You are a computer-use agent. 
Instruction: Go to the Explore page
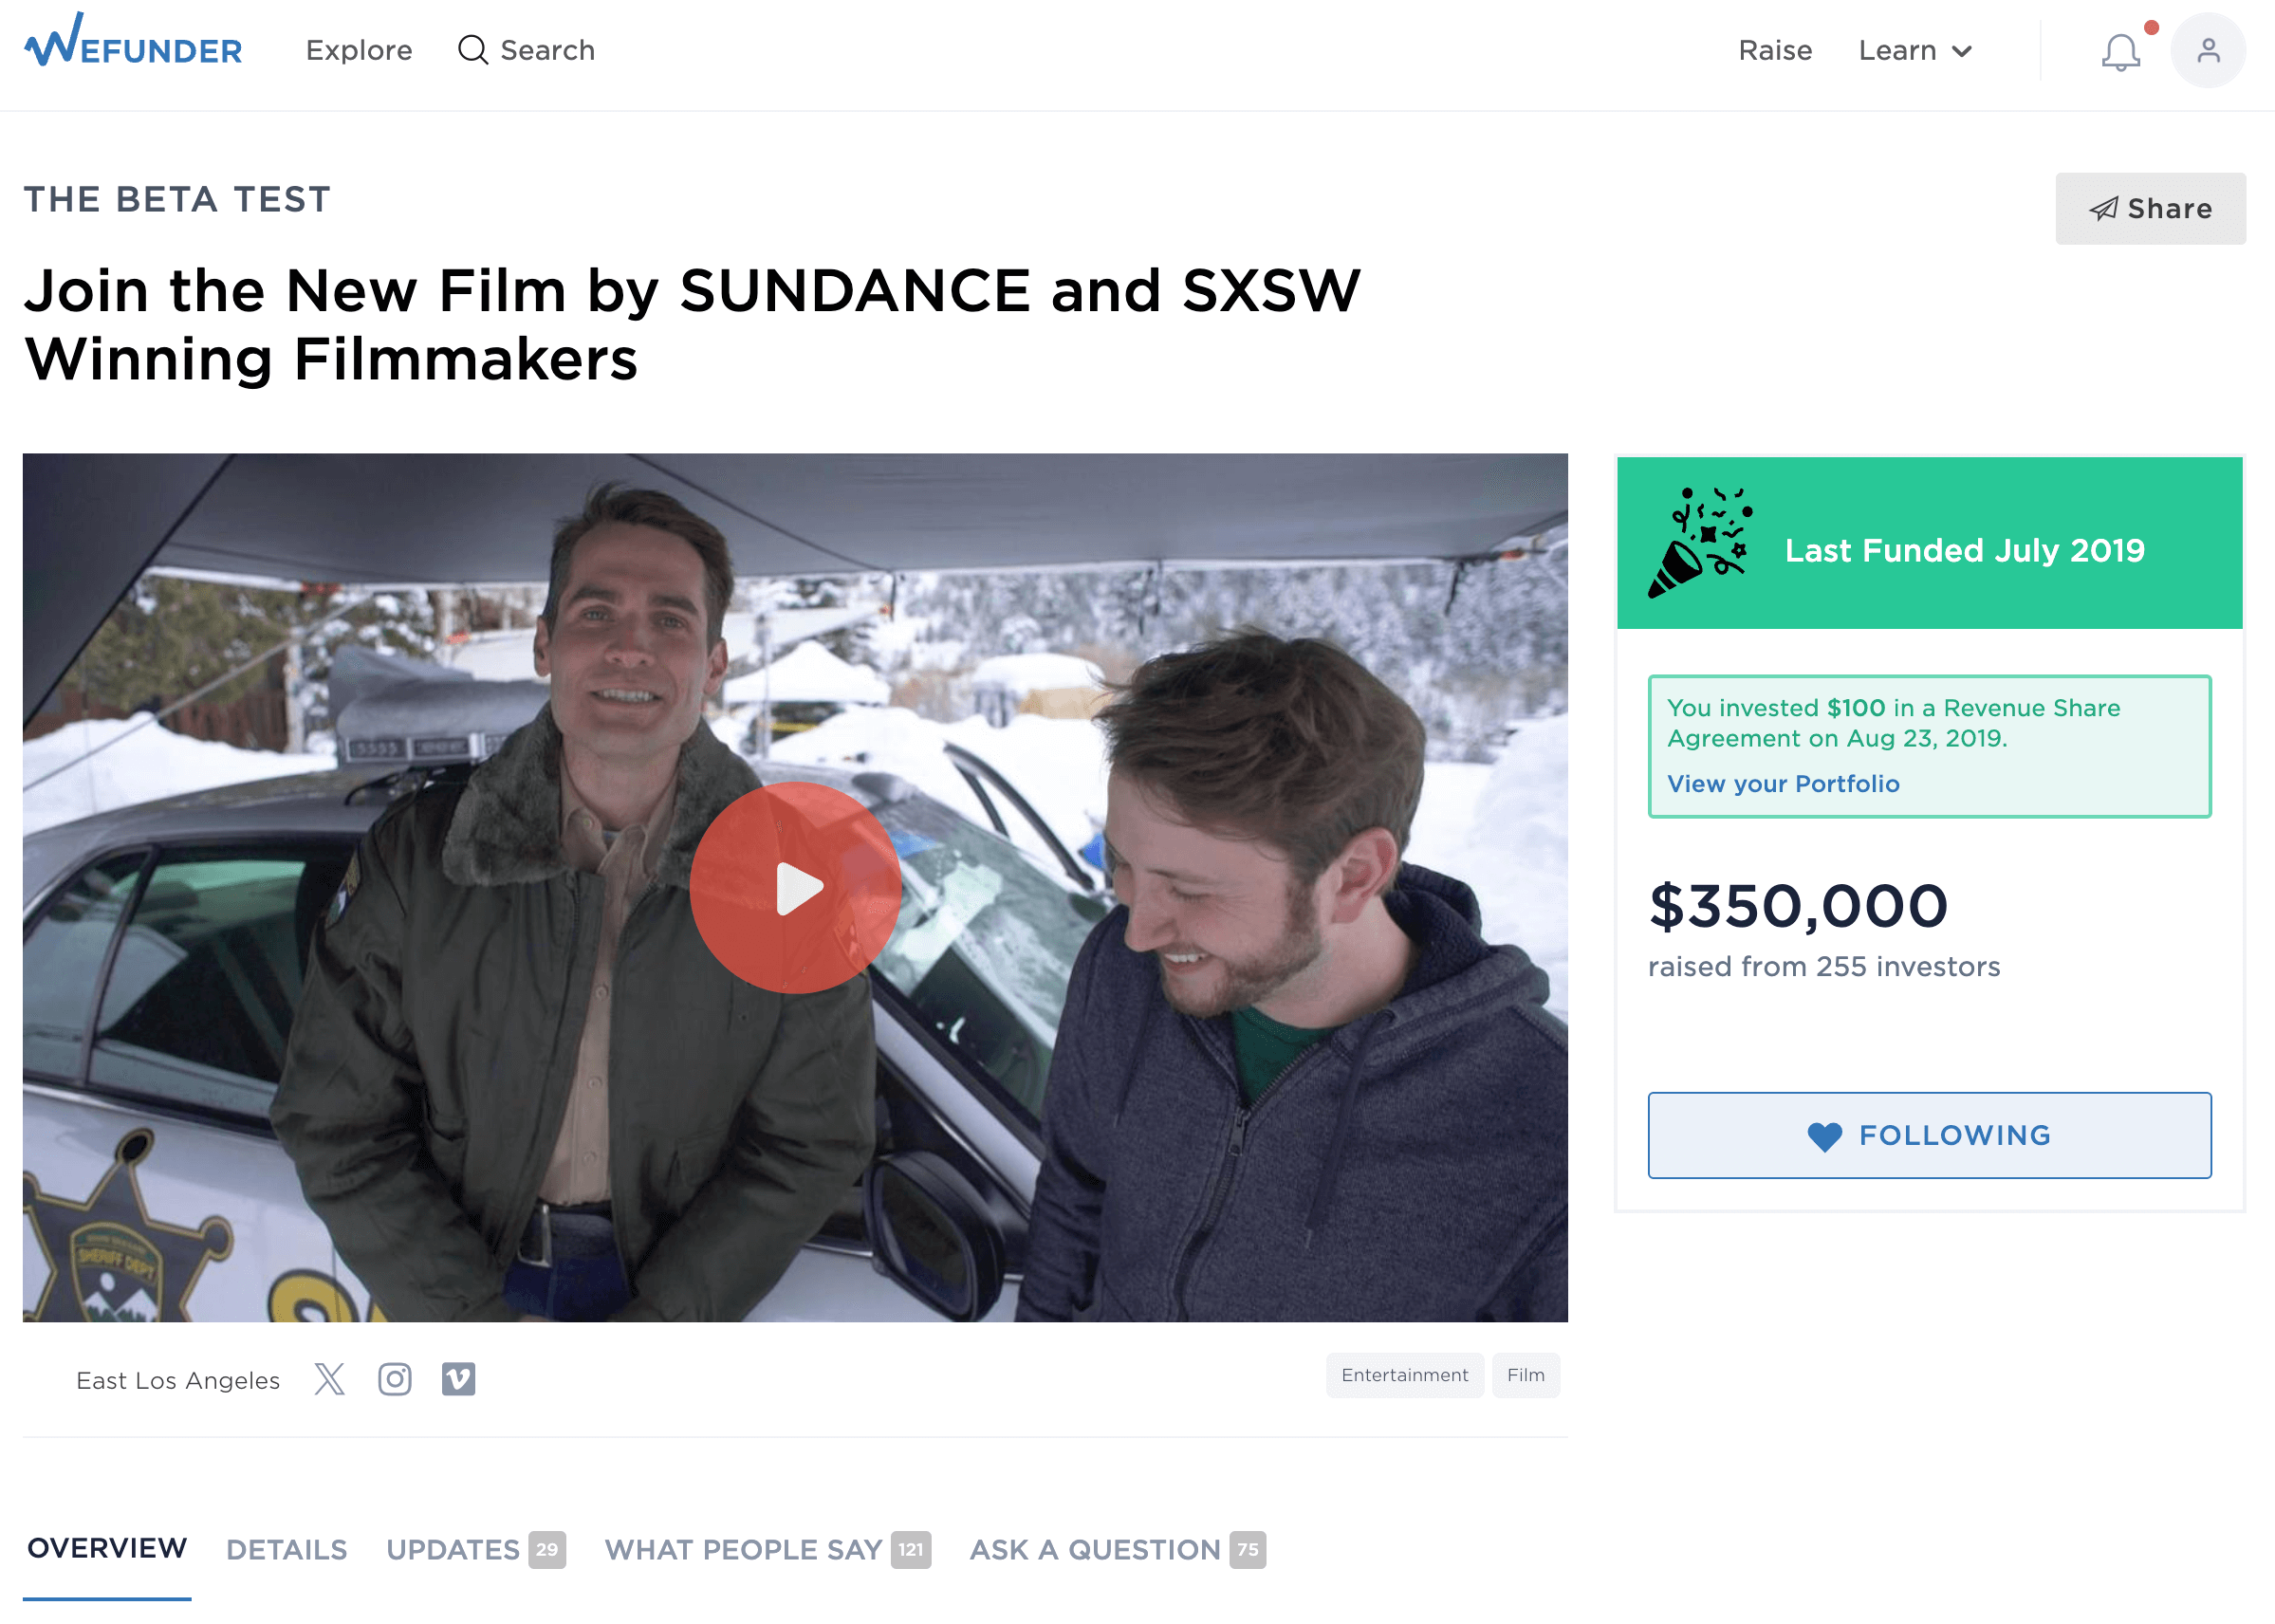tap(359, 51)
